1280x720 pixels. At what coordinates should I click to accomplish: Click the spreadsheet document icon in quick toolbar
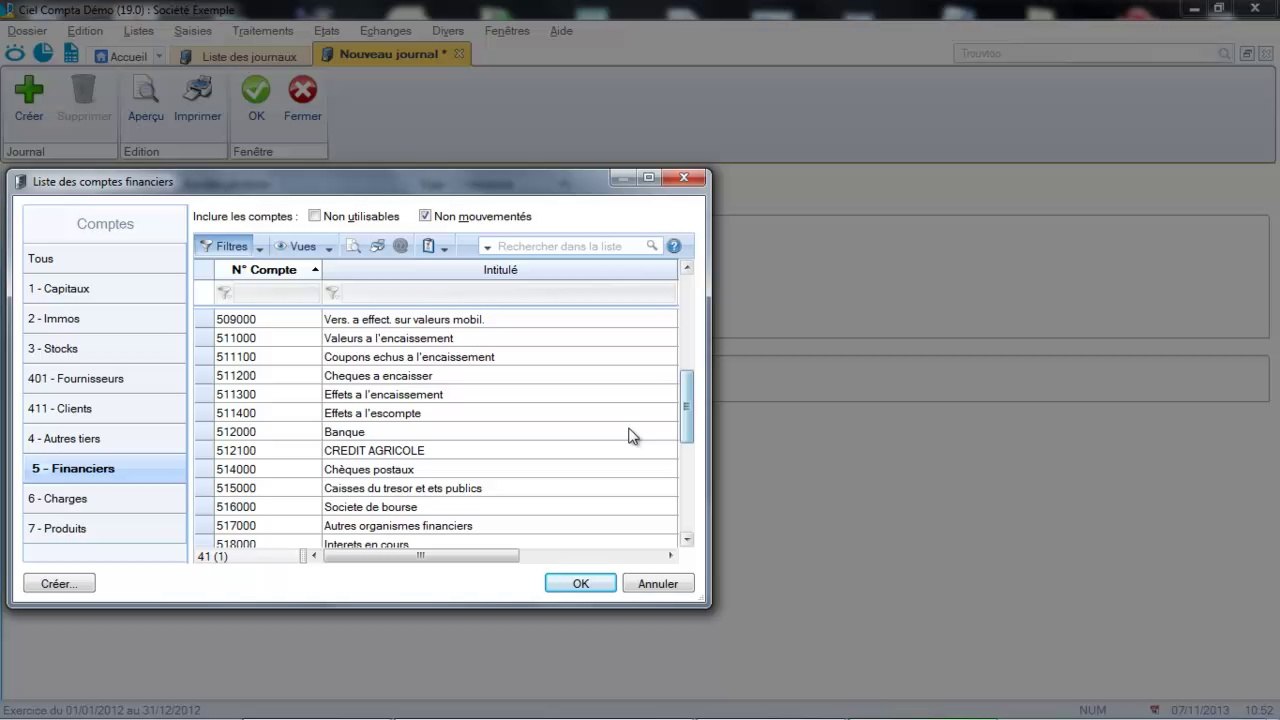tap(71, 54)
